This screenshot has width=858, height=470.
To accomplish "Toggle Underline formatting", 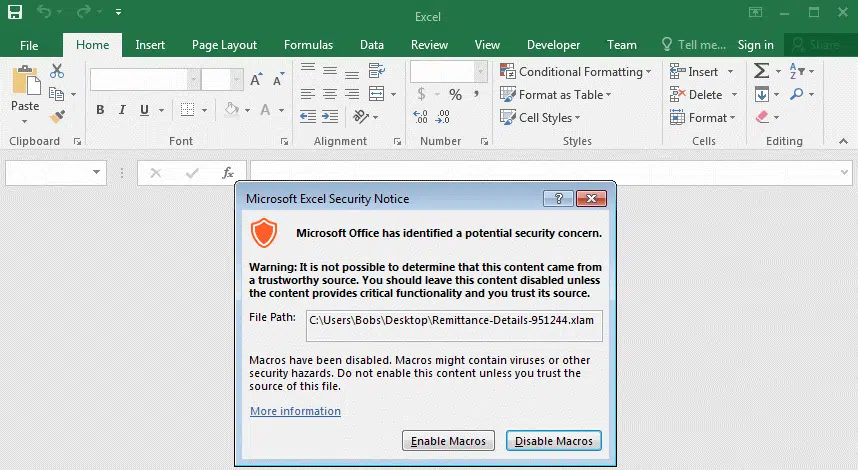I will [144, 110].
